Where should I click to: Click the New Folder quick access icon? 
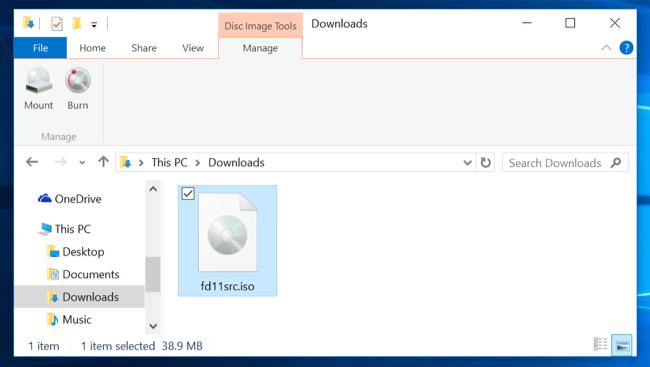pos(77,24)
